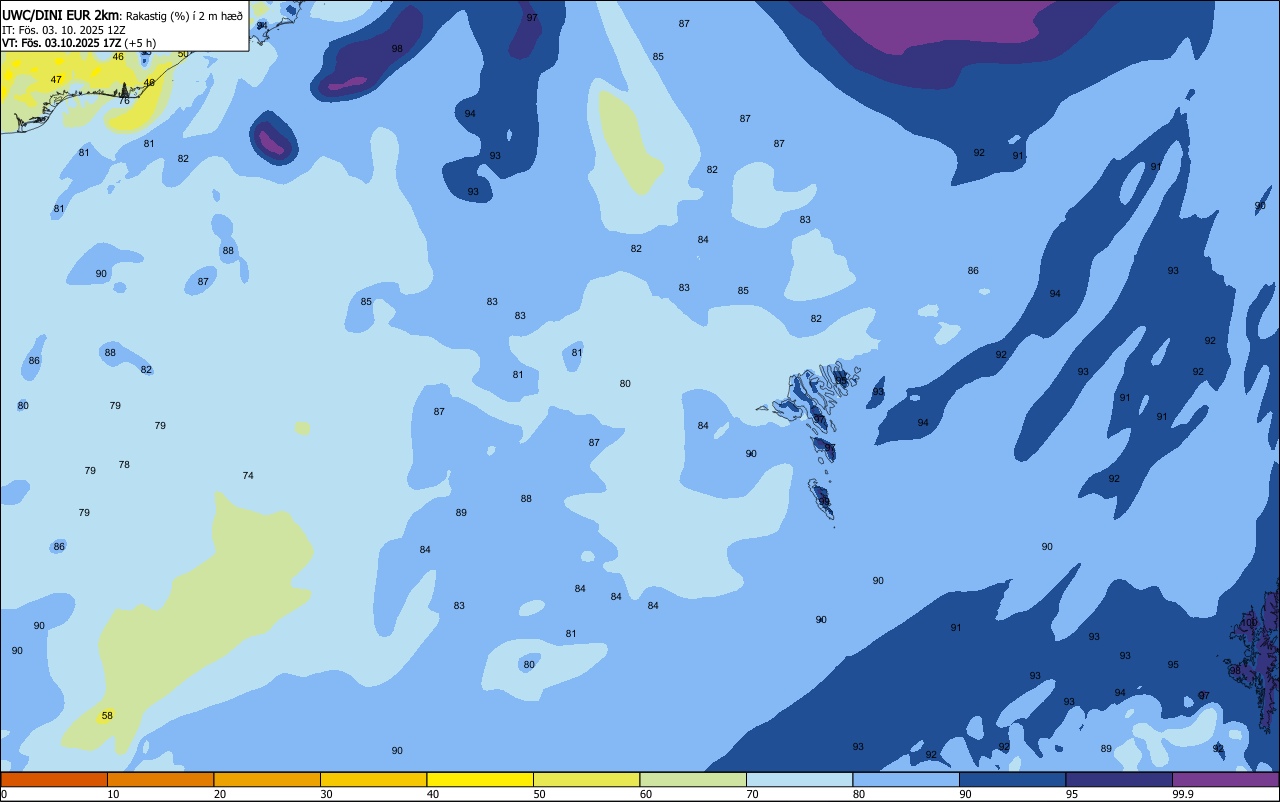The width and height of the screenshot is (1280, 802).
Task: Click the legend scale label '30'
Action: (x=326, y=794)
